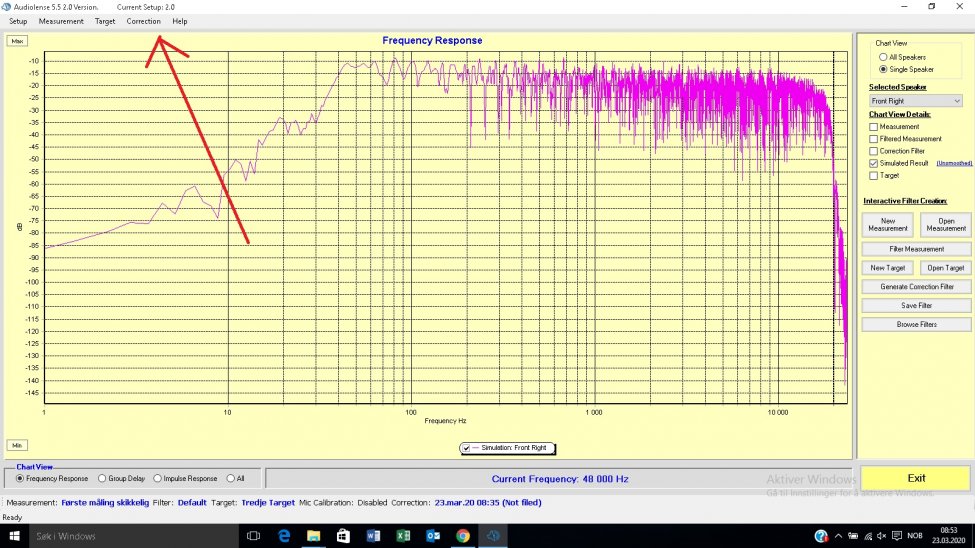Click Open Measurement button
Viewport: 975px width, 548px height.
point(946,225)
